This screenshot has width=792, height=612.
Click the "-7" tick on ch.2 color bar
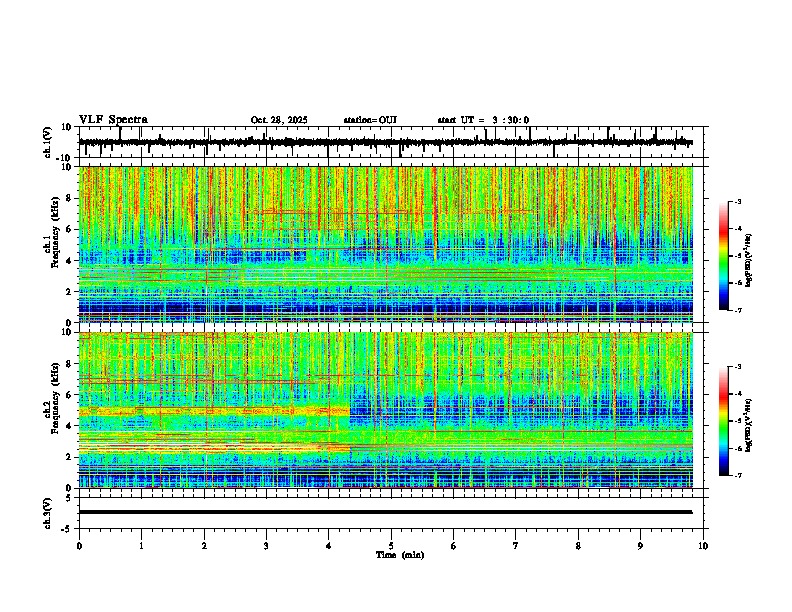pyautogui.click(x=737, y=475)
